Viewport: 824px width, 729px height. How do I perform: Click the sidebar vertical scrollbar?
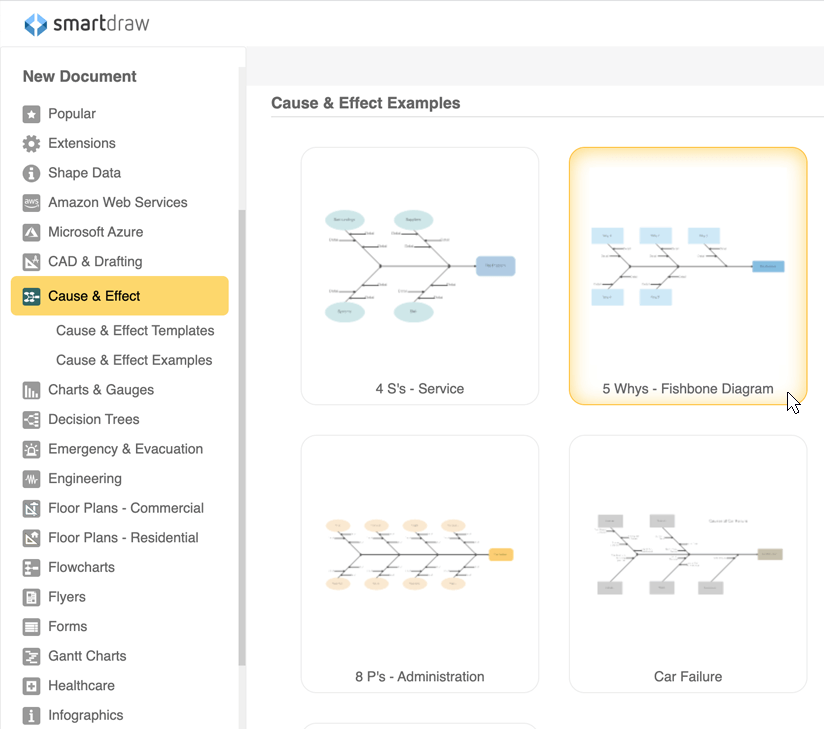(242, 437)
